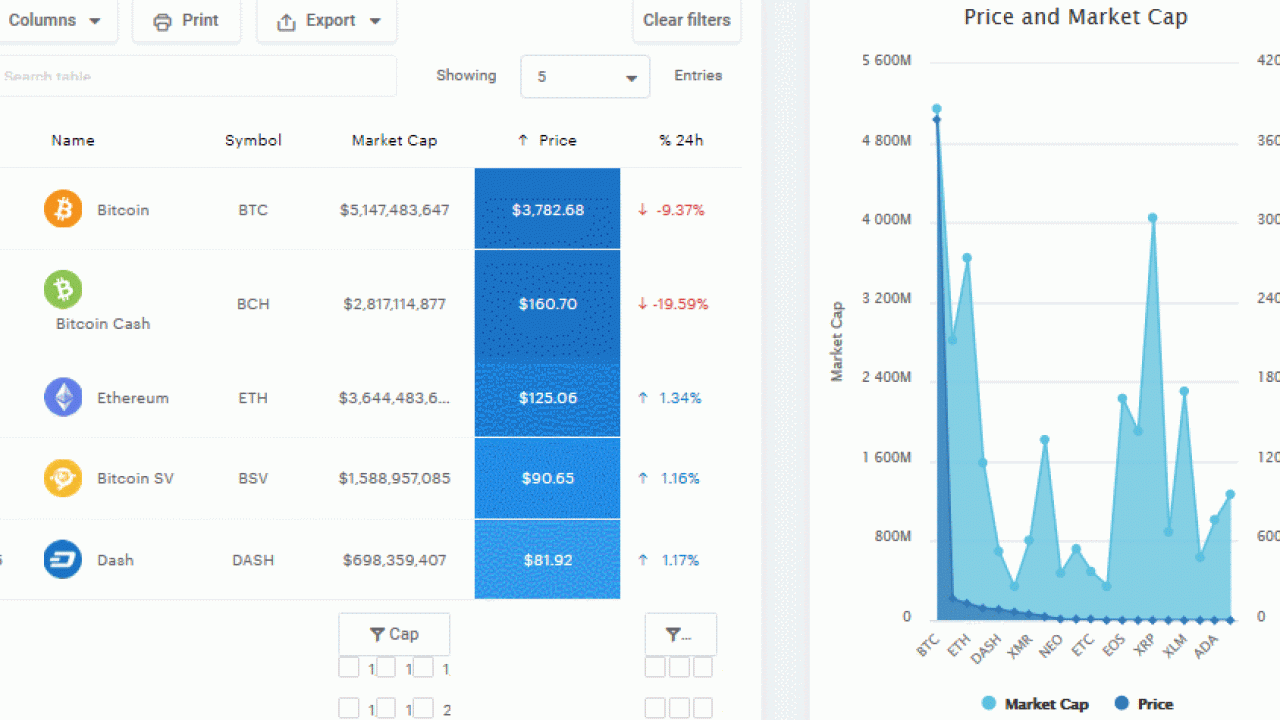1280x720 pixels.
Task: Select the Ethereum name link
Action: (133, 398)
